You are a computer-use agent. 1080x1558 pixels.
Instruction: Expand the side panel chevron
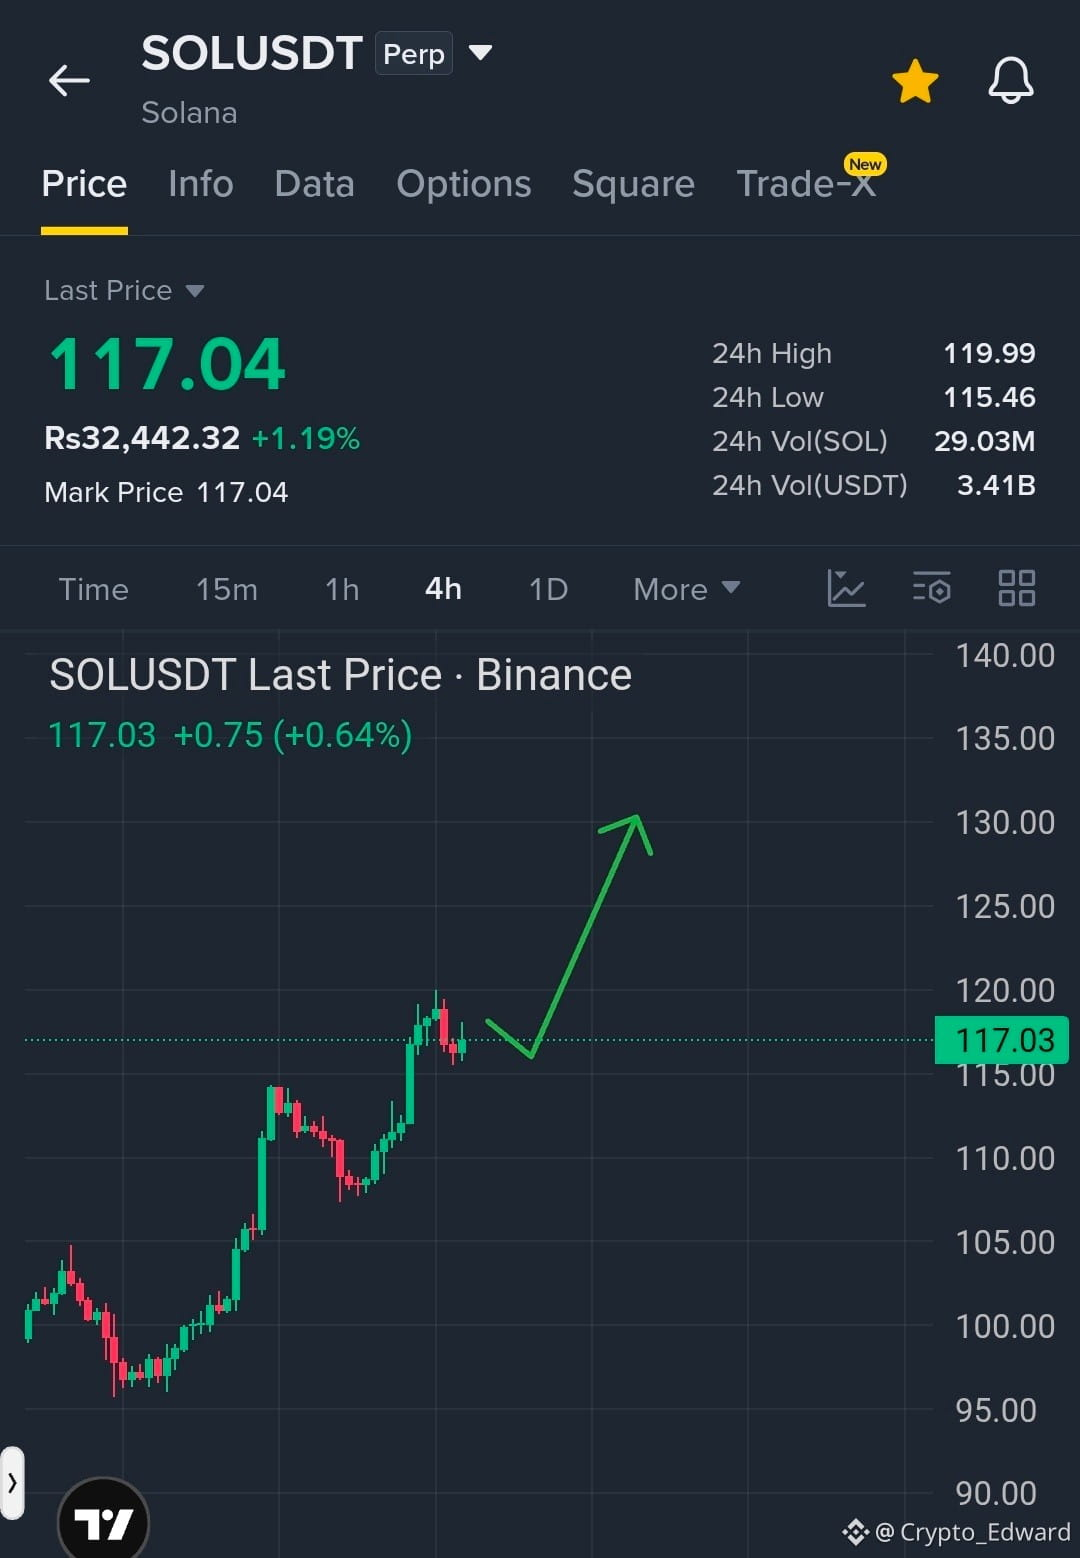[12, 1483]
